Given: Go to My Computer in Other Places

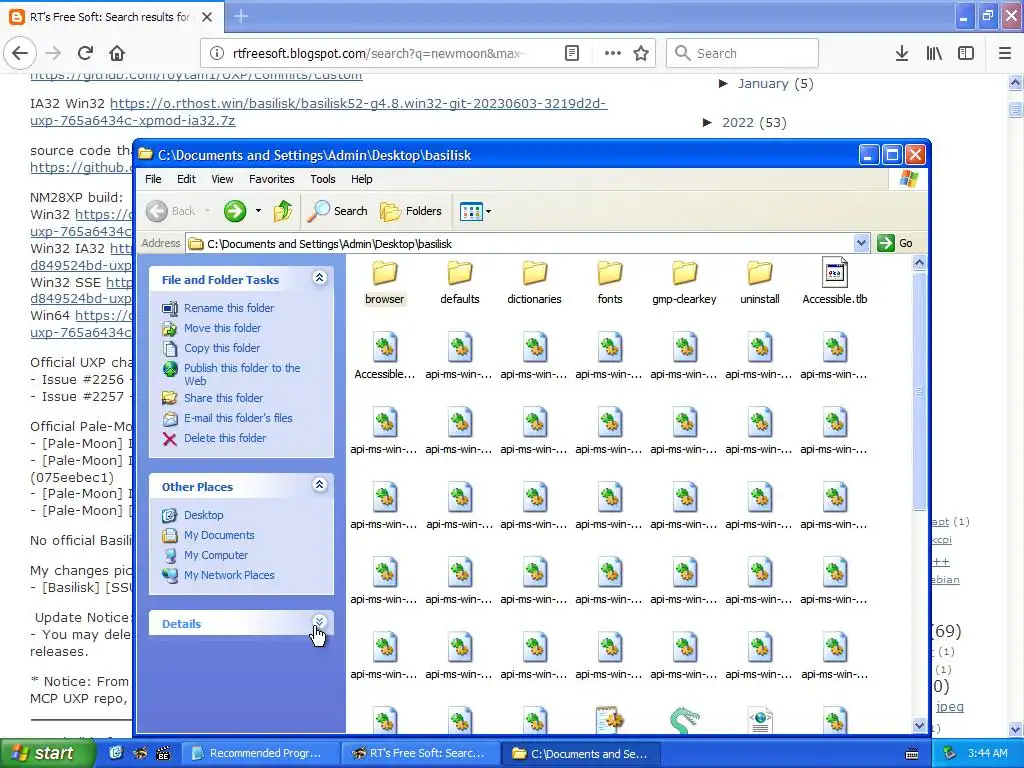Looking at the screenshot, I should [x=216, y=555].
